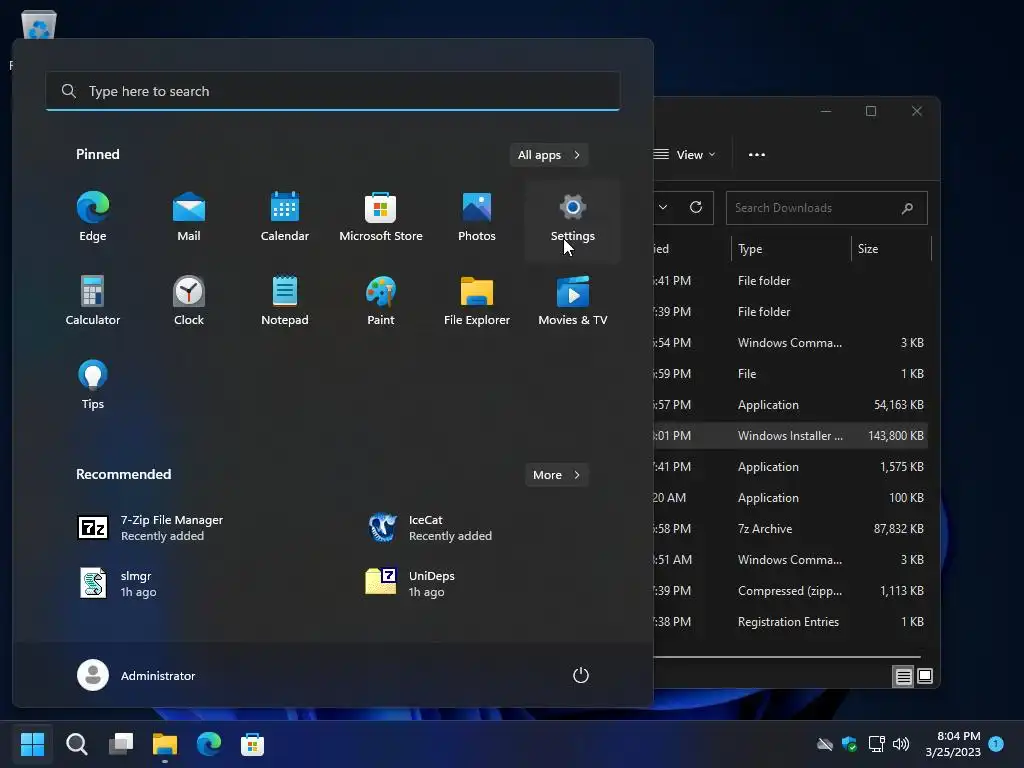
Task: Select the File type 1 KB row
Action: coord(790,374)
